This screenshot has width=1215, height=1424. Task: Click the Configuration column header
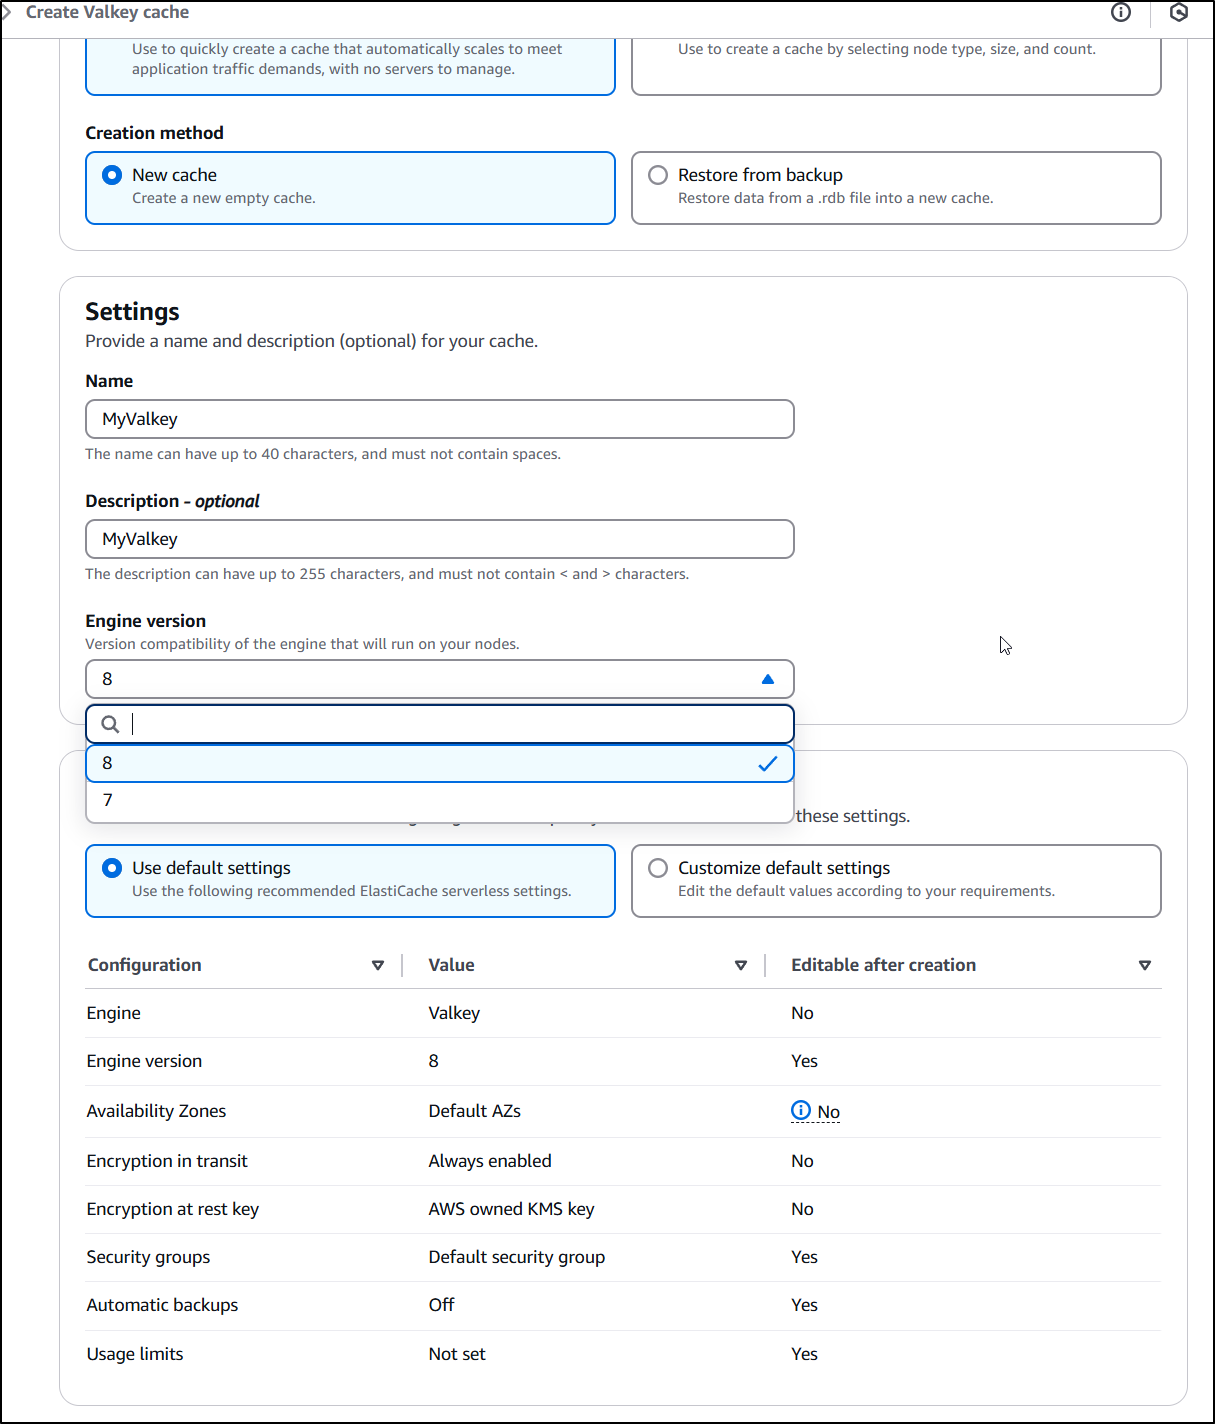point(145,965)
